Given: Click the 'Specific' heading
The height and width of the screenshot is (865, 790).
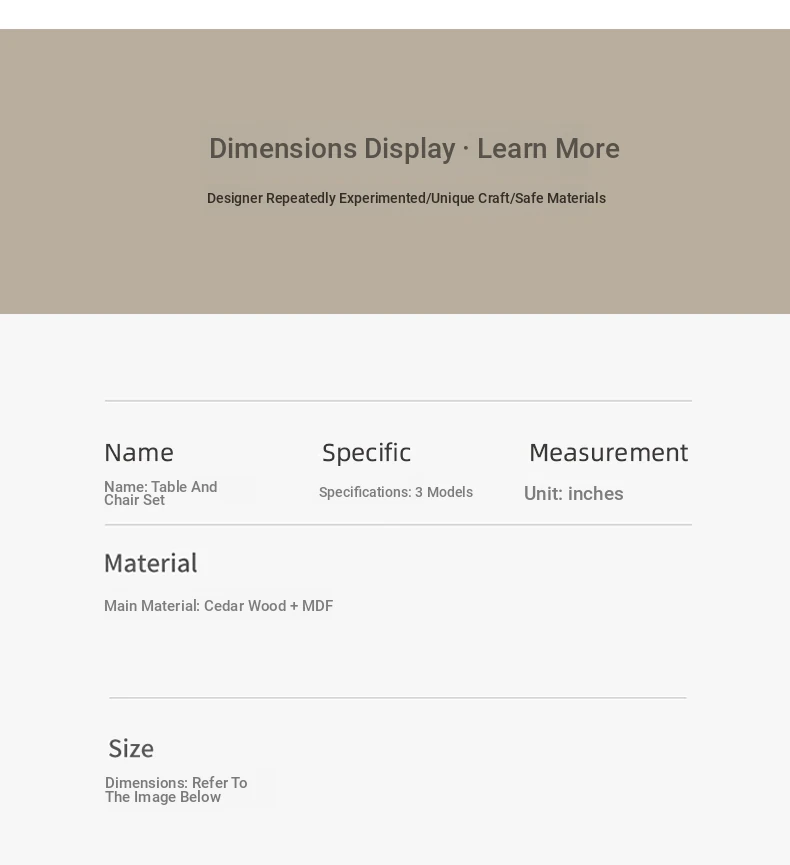Looking at the screenshot, I should click(366, 452).
